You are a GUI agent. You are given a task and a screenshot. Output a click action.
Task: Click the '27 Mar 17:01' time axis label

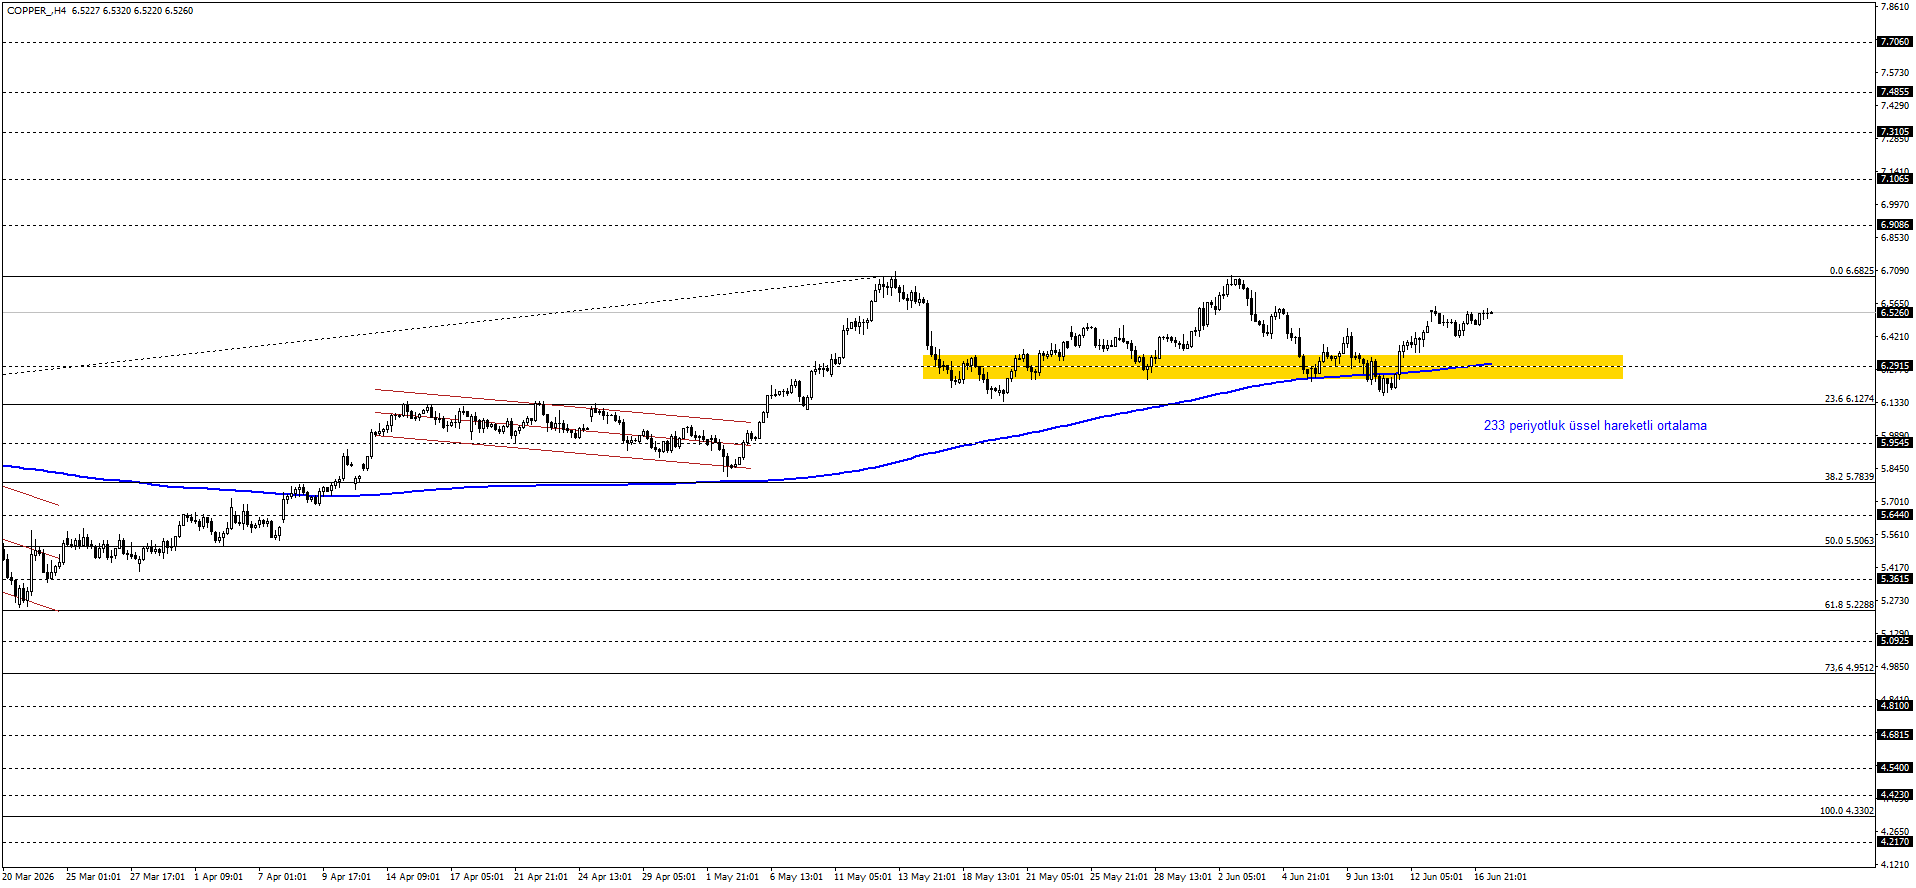[157, 877]
